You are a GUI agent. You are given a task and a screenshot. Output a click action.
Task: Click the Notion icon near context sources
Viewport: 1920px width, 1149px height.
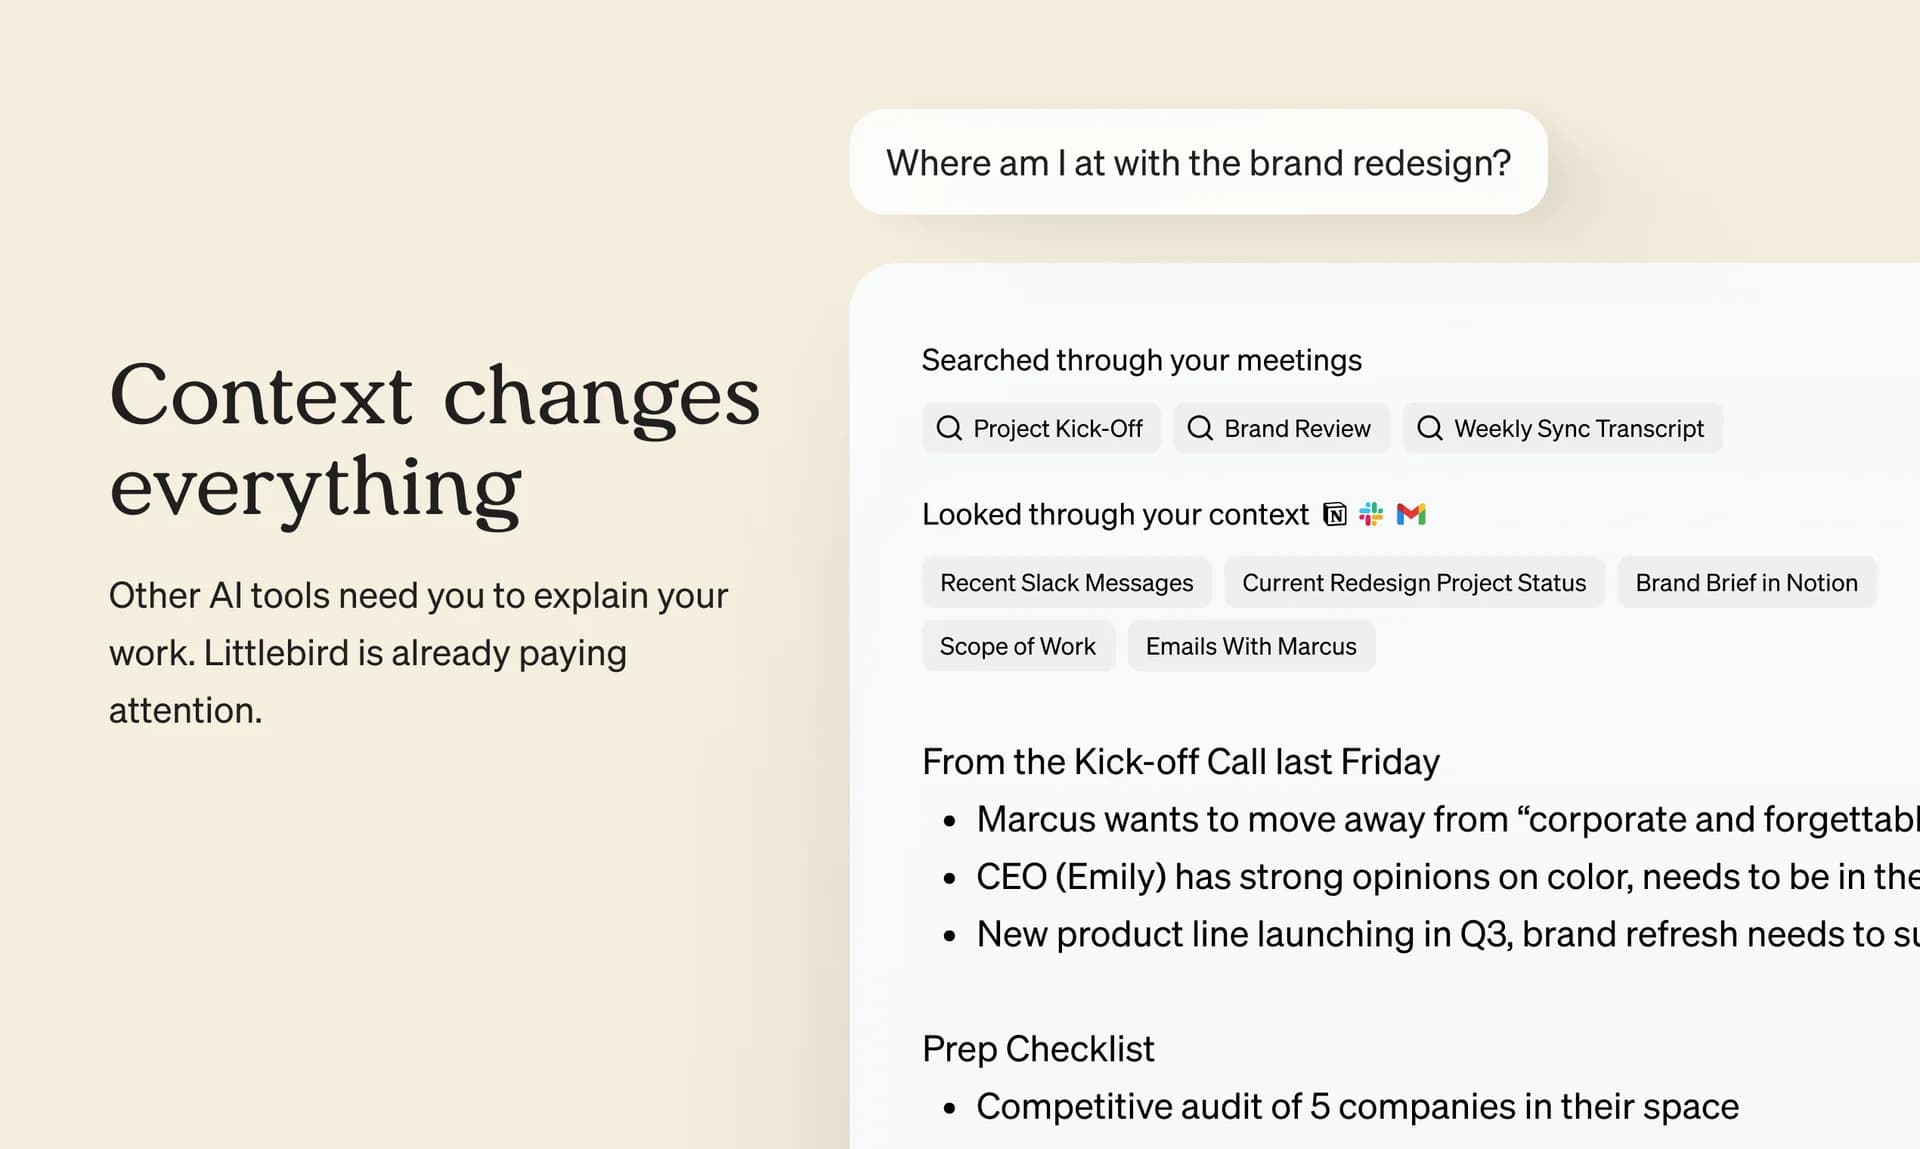[x=1334, y=514]
